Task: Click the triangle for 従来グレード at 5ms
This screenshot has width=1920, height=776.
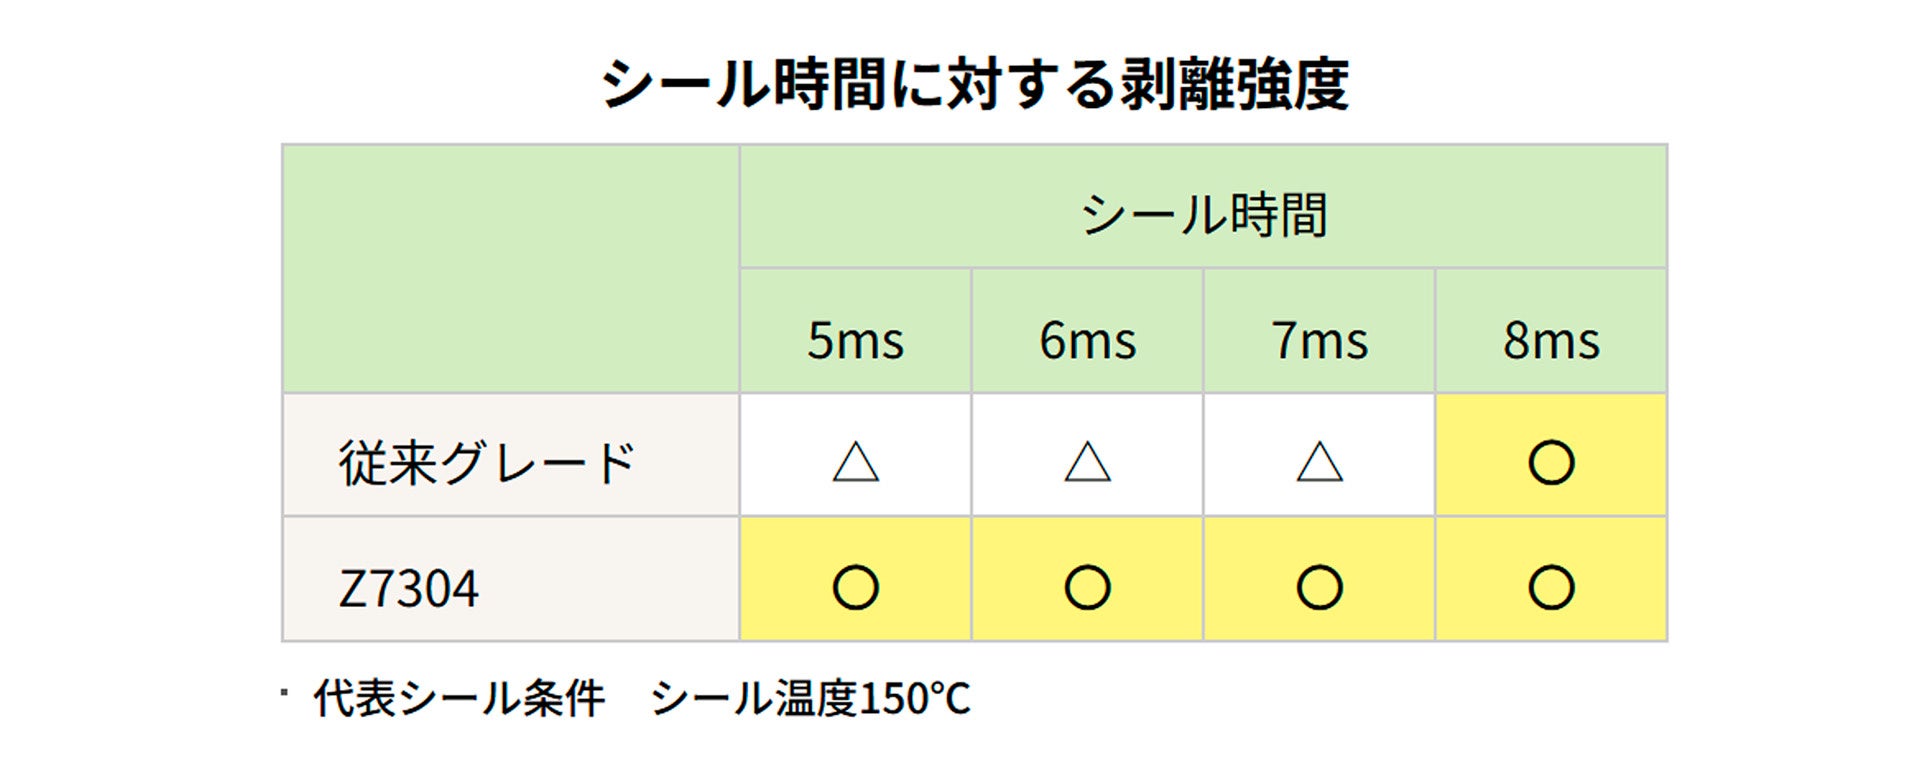Action: click(x=856, y=462)
